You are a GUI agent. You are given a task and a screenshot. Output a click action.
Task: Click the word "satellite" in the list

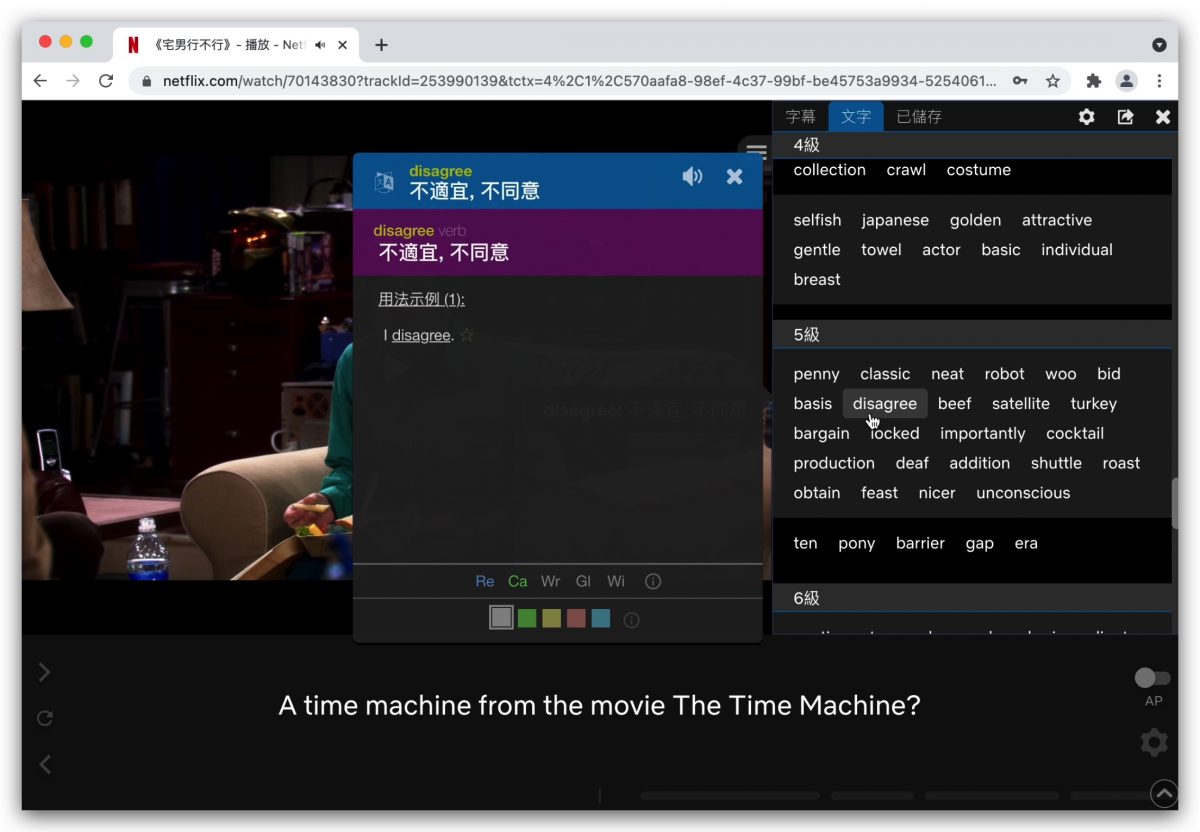coord(1021,404)
